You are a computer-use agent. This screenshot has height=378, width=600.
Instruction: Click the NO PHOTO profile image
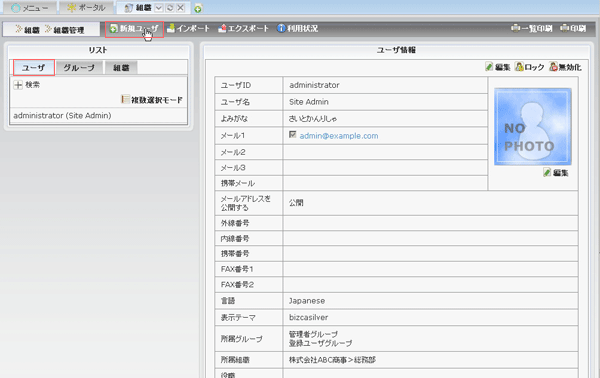[x=533, y=127]
